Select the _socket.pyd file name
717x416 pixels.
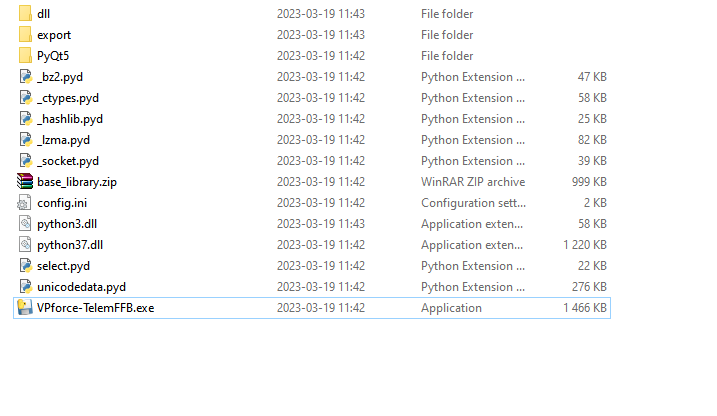click(x=68, y=161)
